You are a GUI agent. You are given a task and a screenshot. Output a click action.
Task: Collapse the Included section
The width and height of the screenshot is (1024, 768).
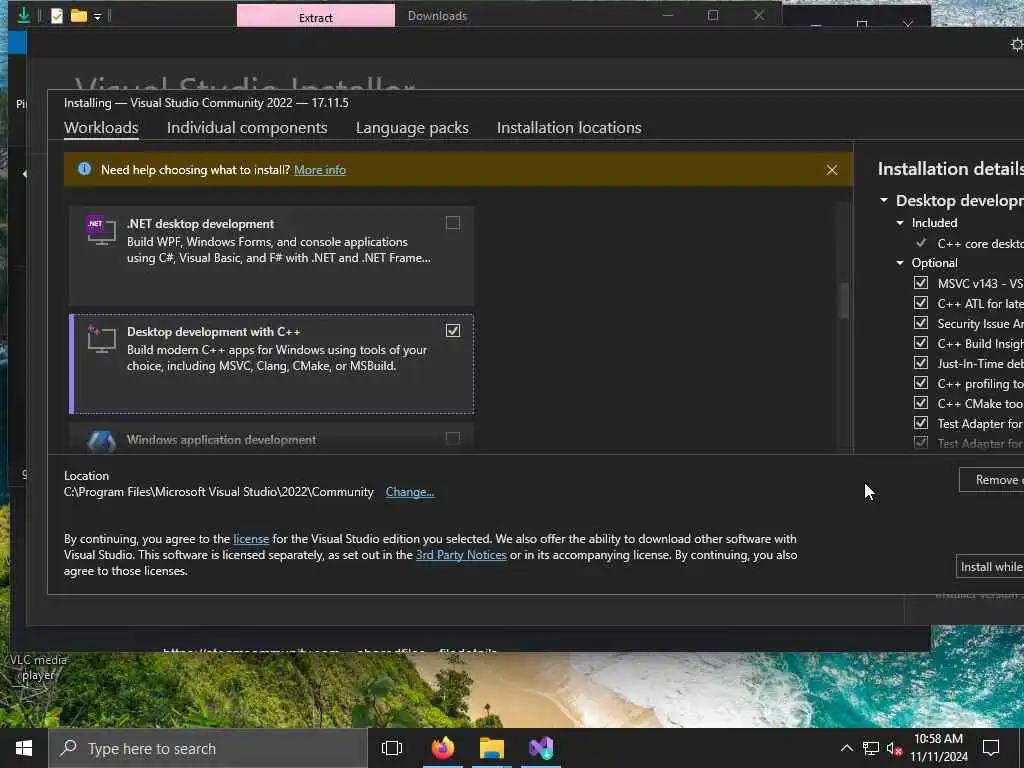click(x=900, y=223)
